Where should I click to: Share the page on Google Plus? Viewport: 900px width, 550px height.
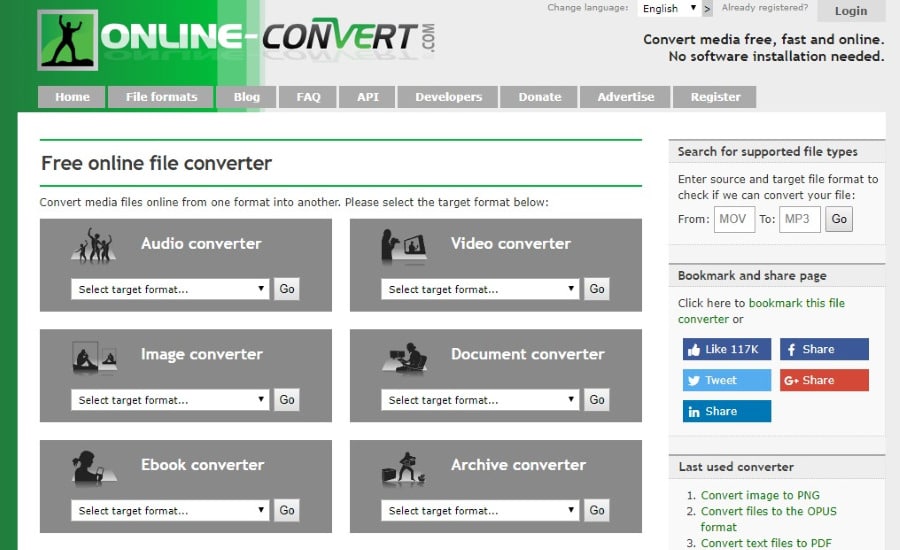[824, 380]
